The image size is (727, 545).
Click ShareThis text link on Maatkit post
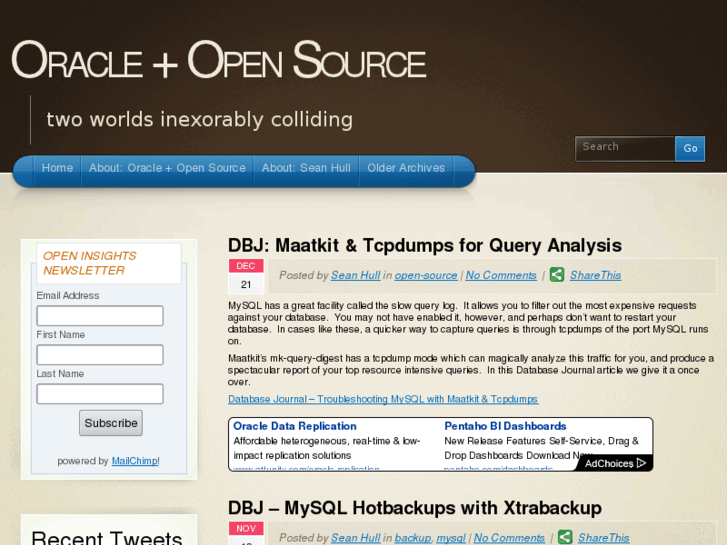coord(595,275)
